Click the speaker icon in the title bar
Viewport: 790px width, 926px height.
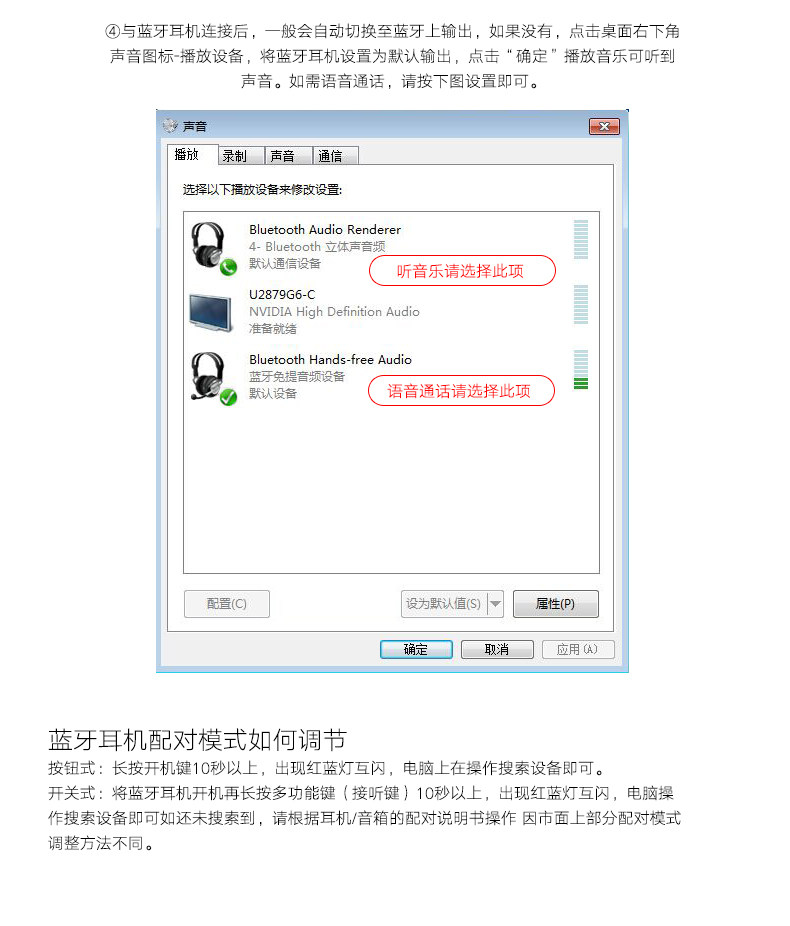[x=170, y=125]
